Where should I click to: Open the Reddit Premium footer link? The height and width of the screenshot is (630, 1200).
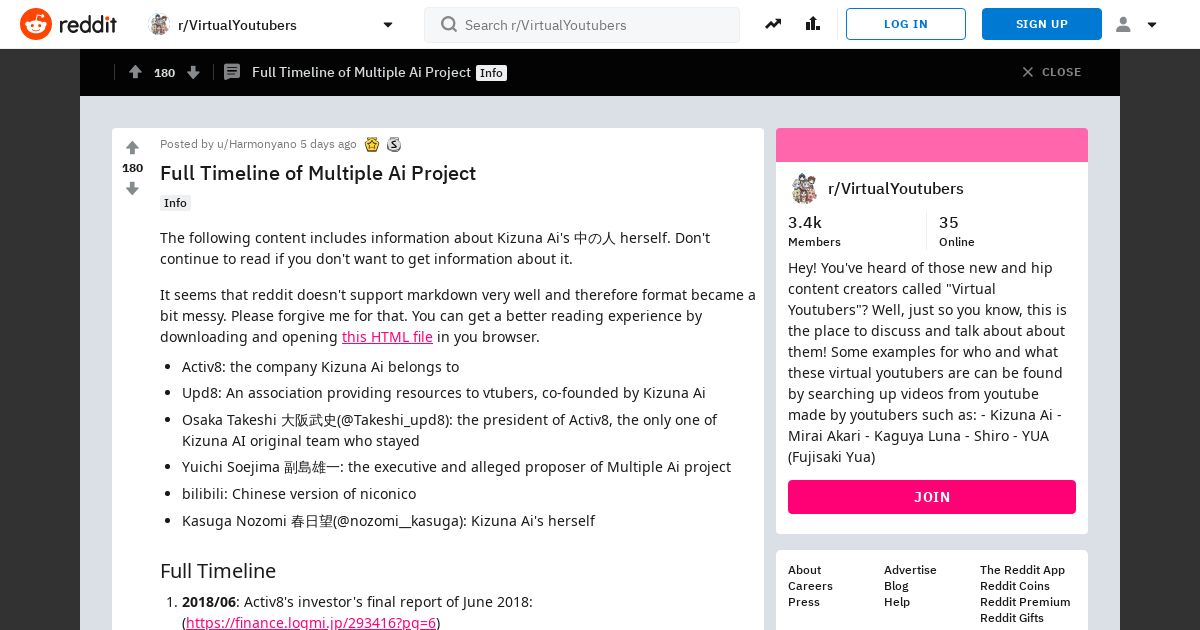(x=1025, y=602)
